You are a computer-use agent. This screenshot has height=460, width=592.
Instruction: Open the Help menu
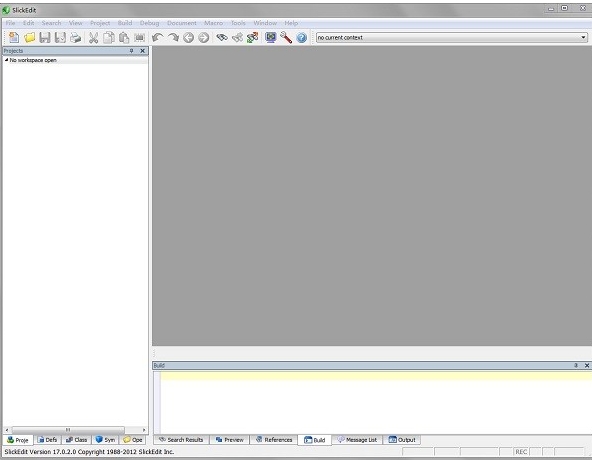(x=291, y=23)
